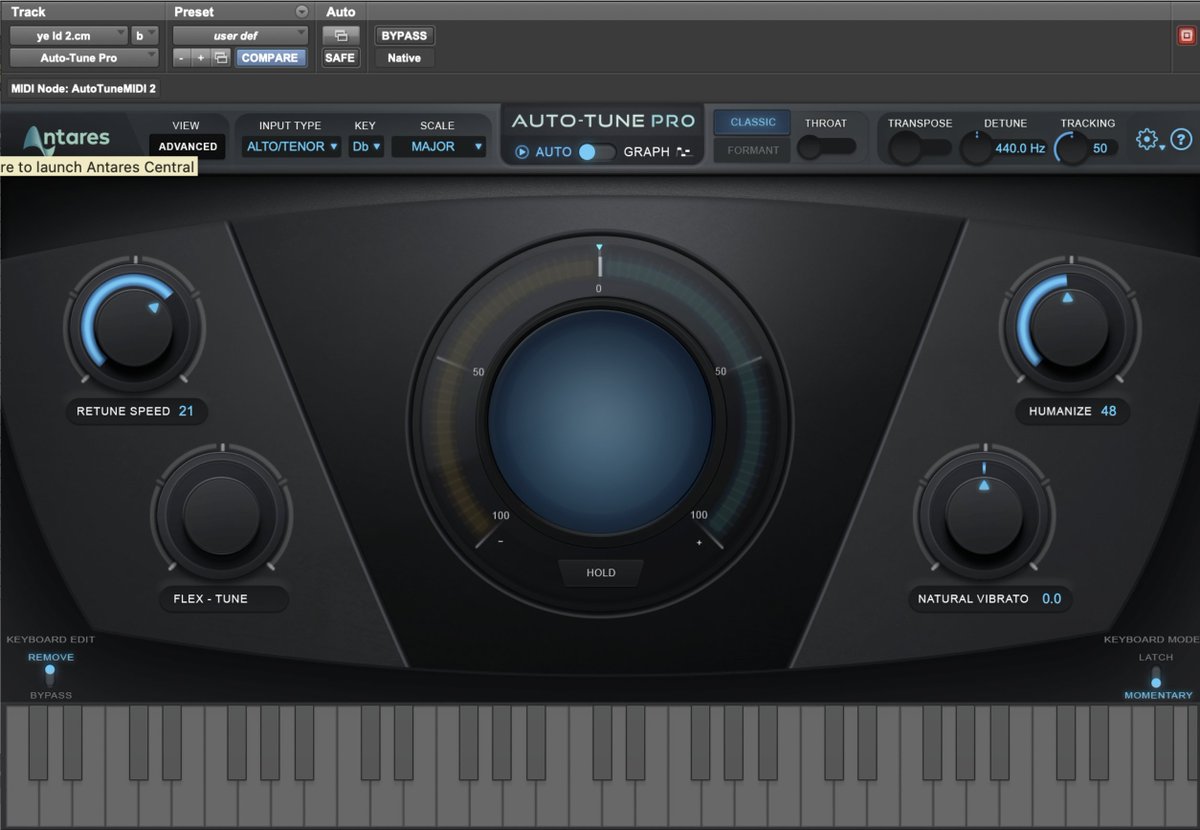Click the Flex-Tune knob
The image size is (1200, 830).
222,515
